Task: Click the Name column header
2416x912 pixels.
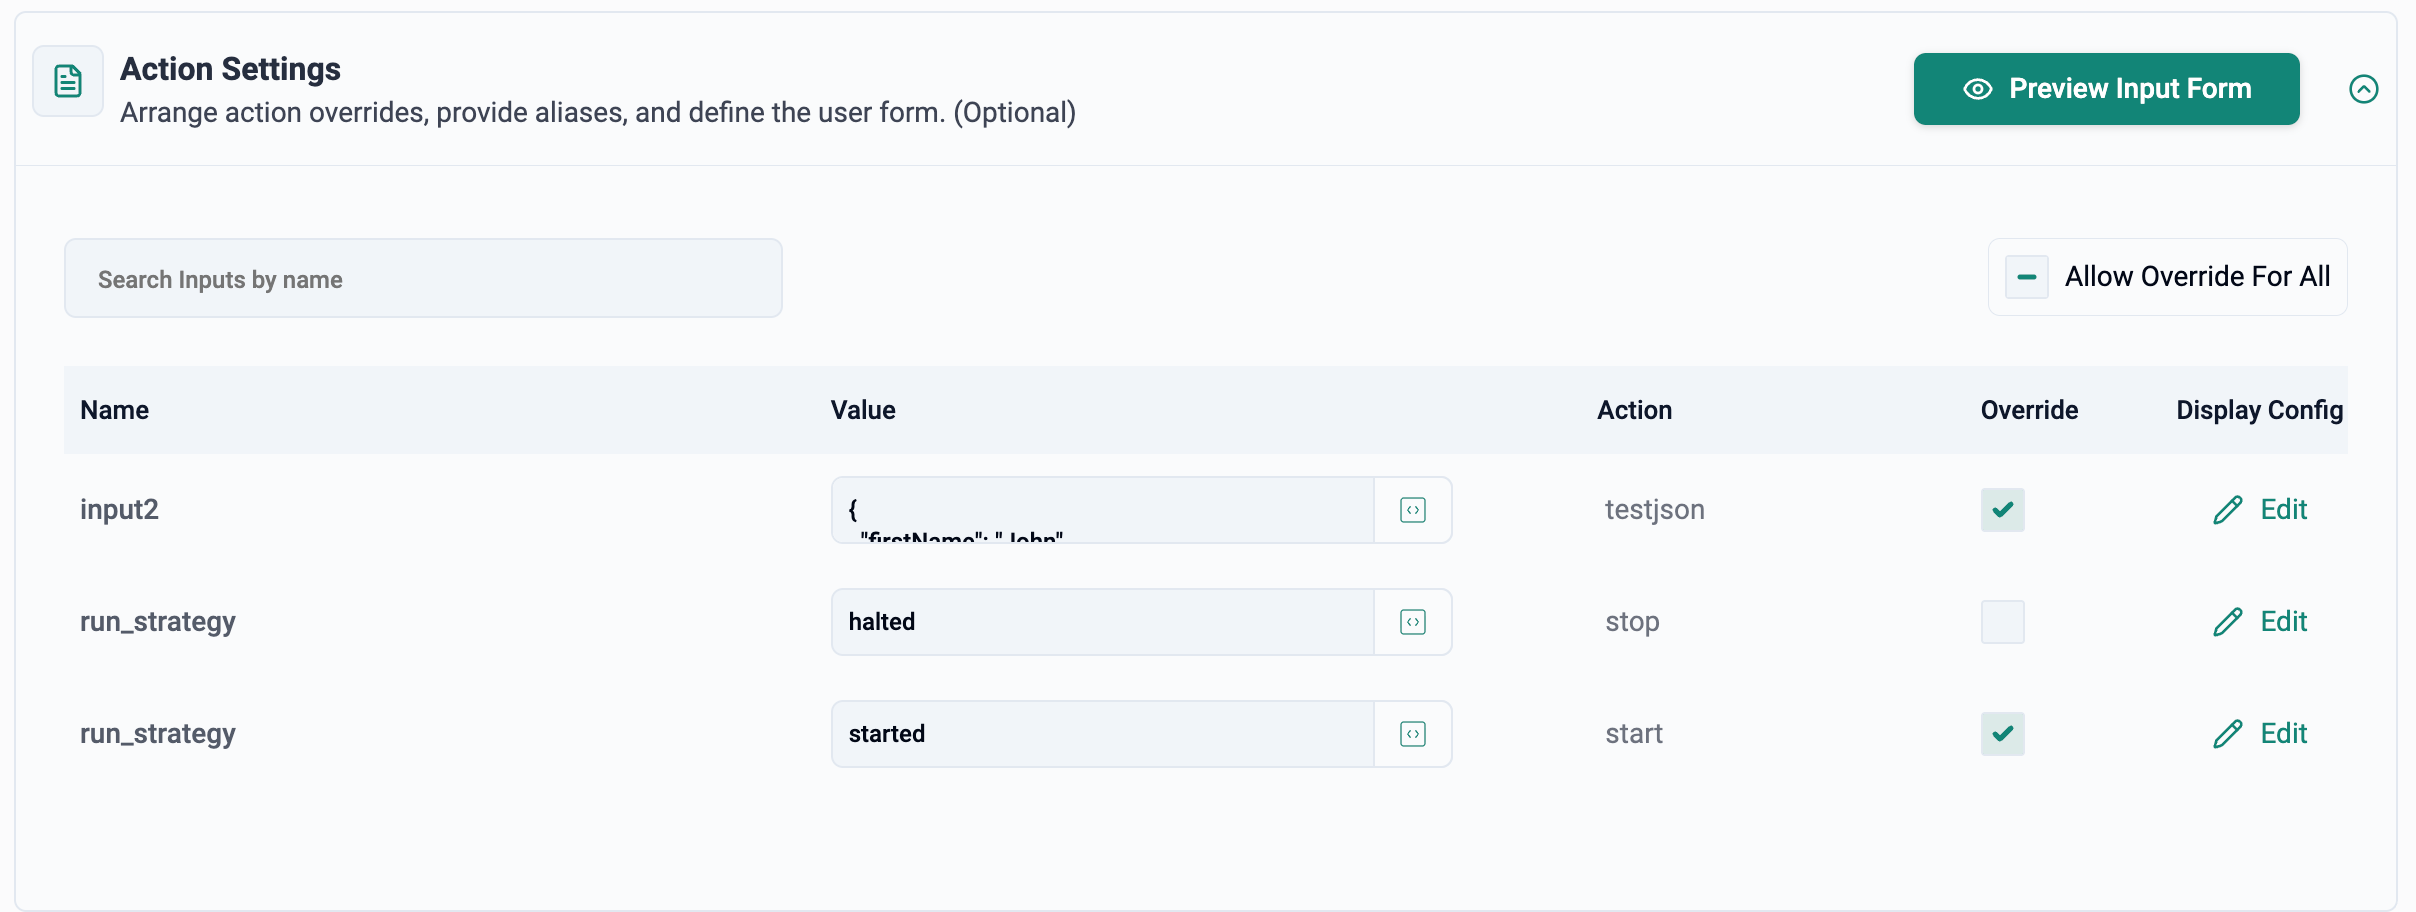Action: click(115, 410)
